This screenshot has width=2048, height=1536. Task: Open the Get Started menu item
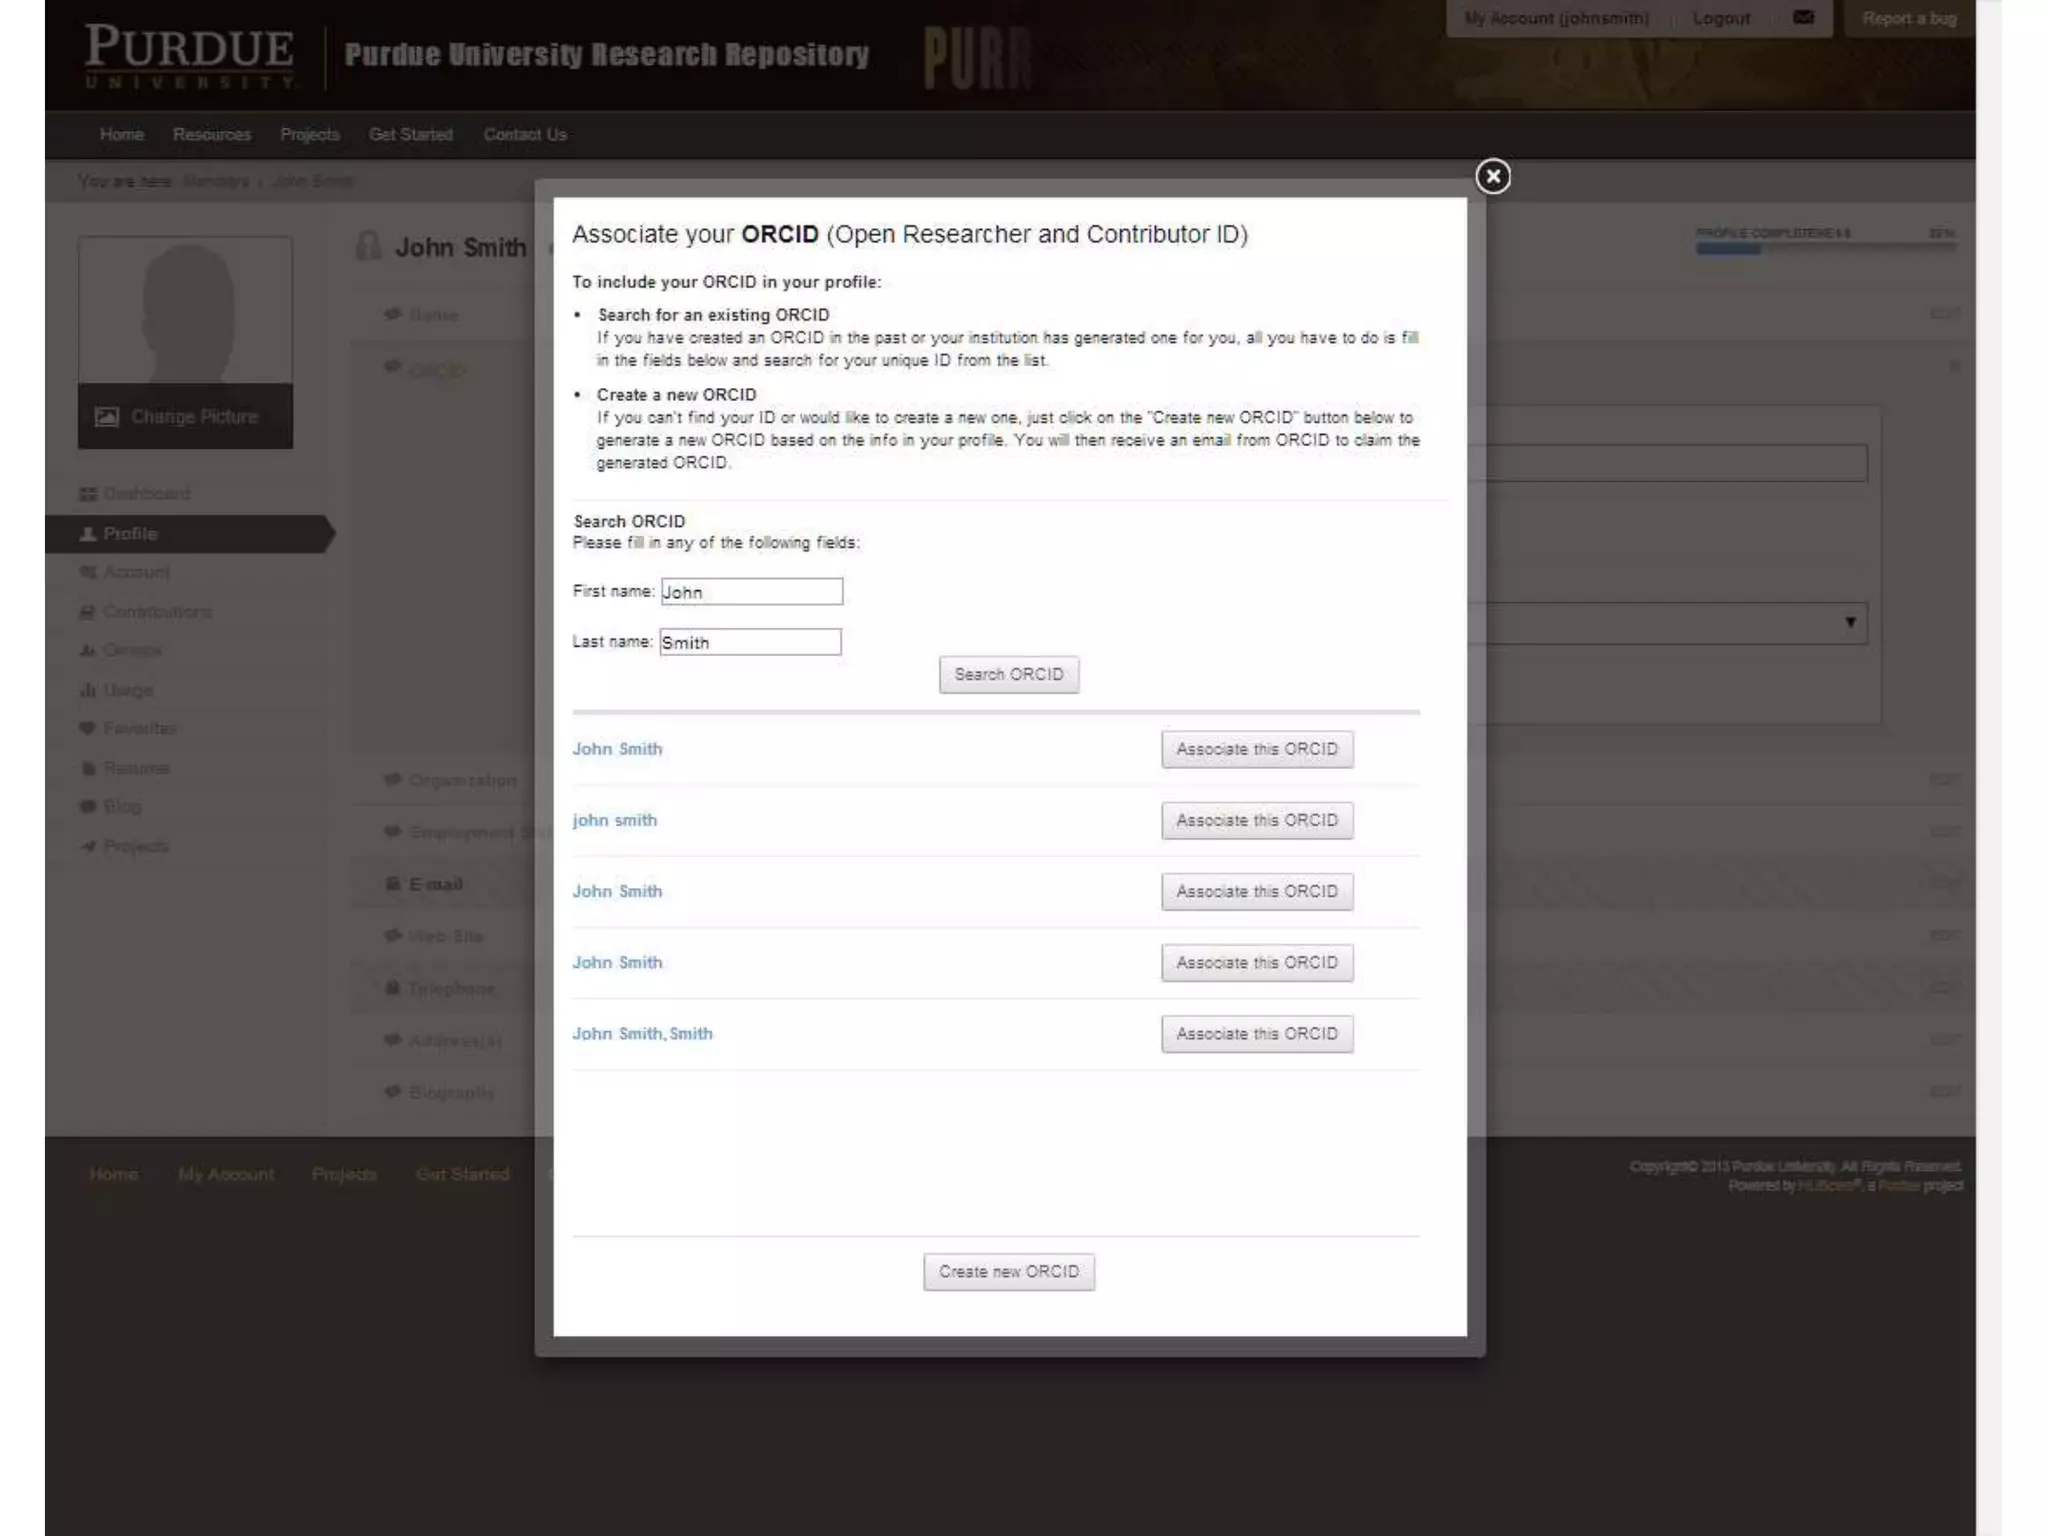click(x=410, y=135)
